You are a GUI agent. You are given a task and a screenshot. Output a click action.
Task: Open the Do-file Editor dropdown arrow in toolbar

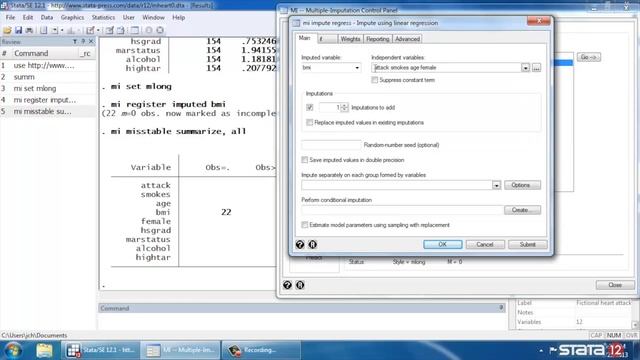pos(98,31)
